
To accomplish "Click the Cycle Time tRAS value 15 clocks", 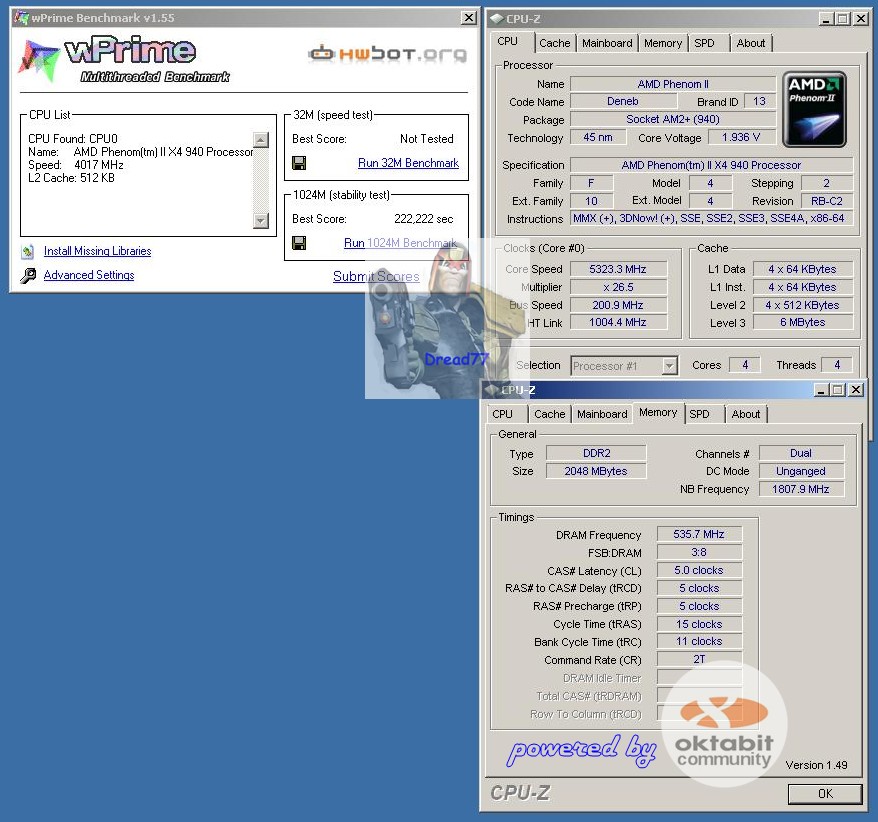I will (x=699, y=624).
